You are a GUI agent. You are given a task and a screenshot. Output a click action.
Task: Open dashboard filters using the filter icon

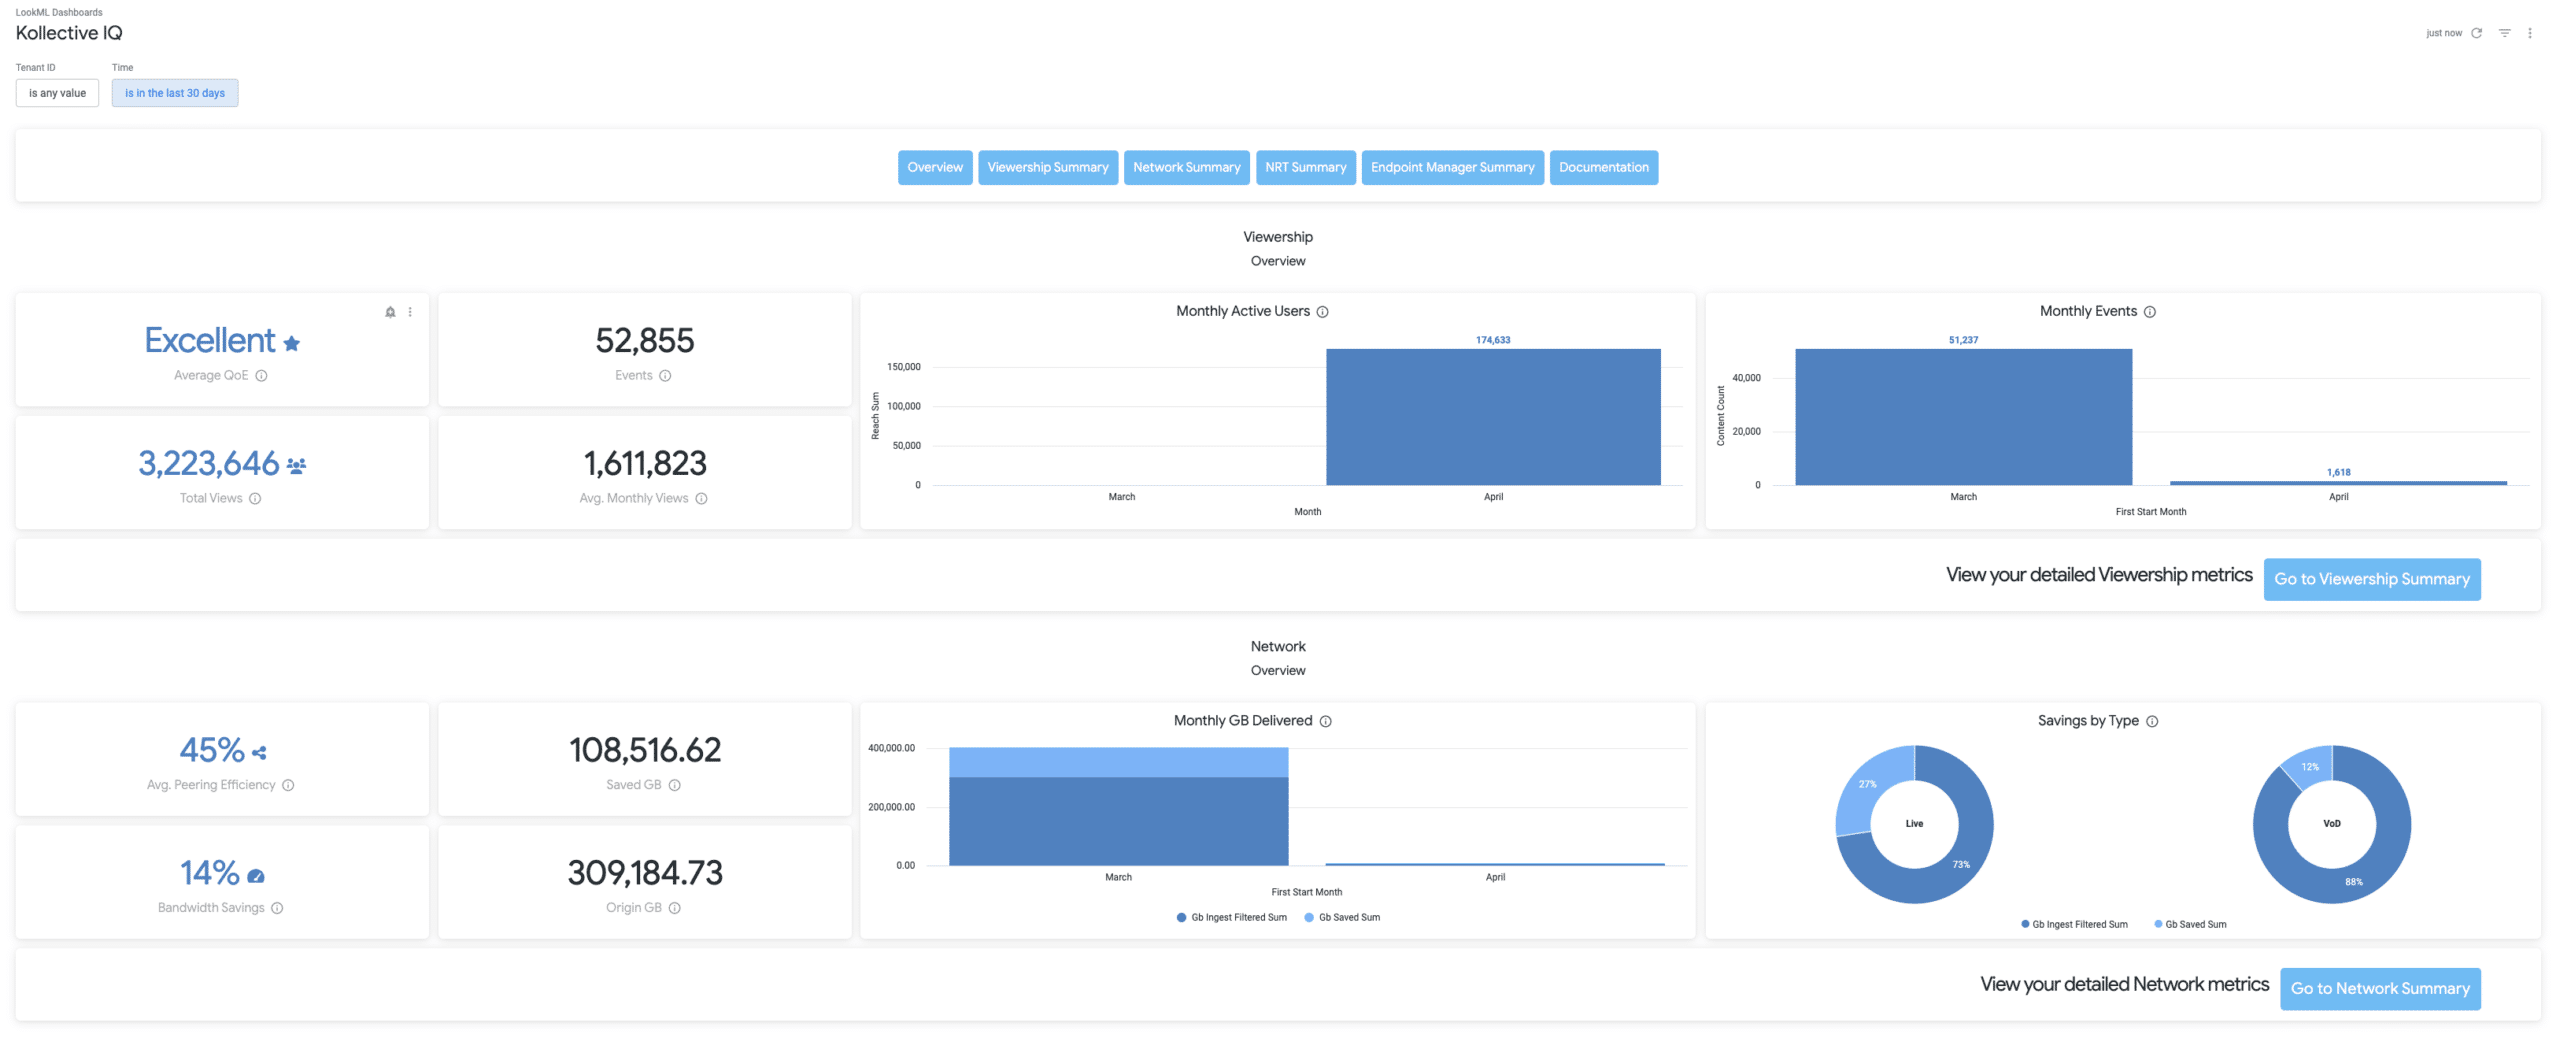click(2504, 32)
